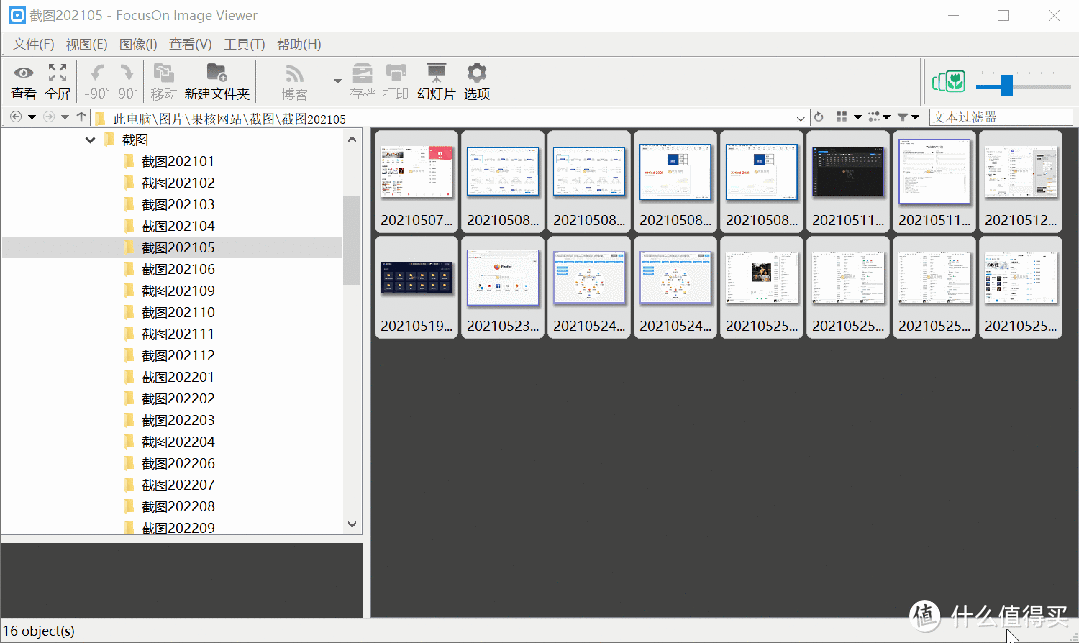Select the 截图202208 folder

tap(178, 507)
